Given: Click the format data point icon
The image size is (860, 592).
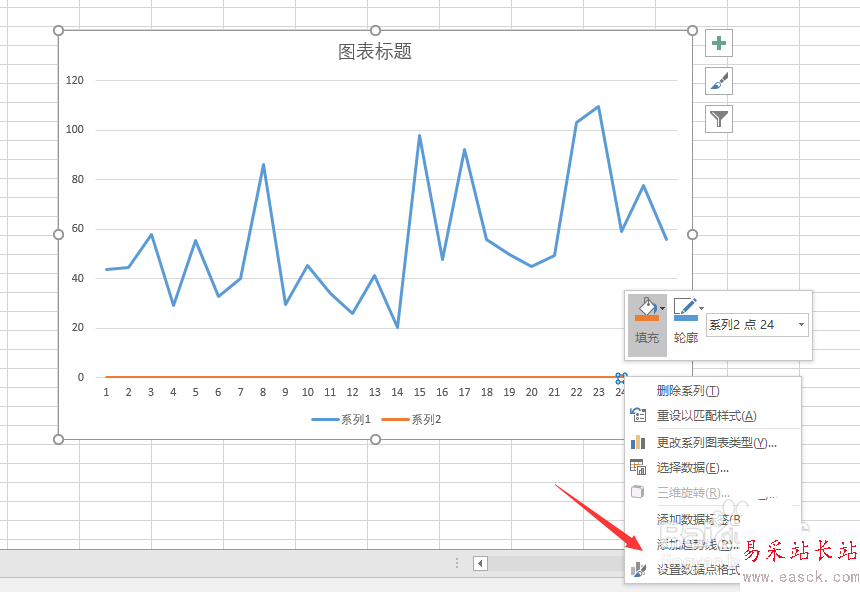Looking at the screenshot, I should tap(638, 570).
